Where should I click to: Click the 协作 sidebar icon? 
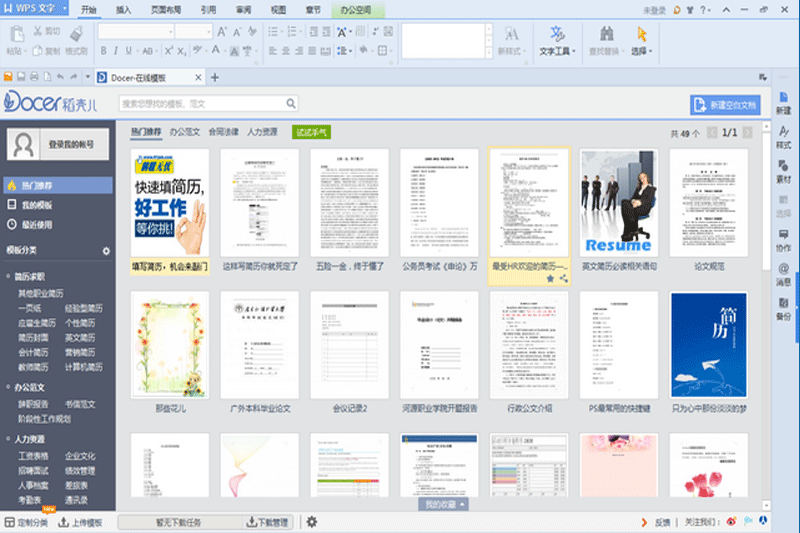783,239
